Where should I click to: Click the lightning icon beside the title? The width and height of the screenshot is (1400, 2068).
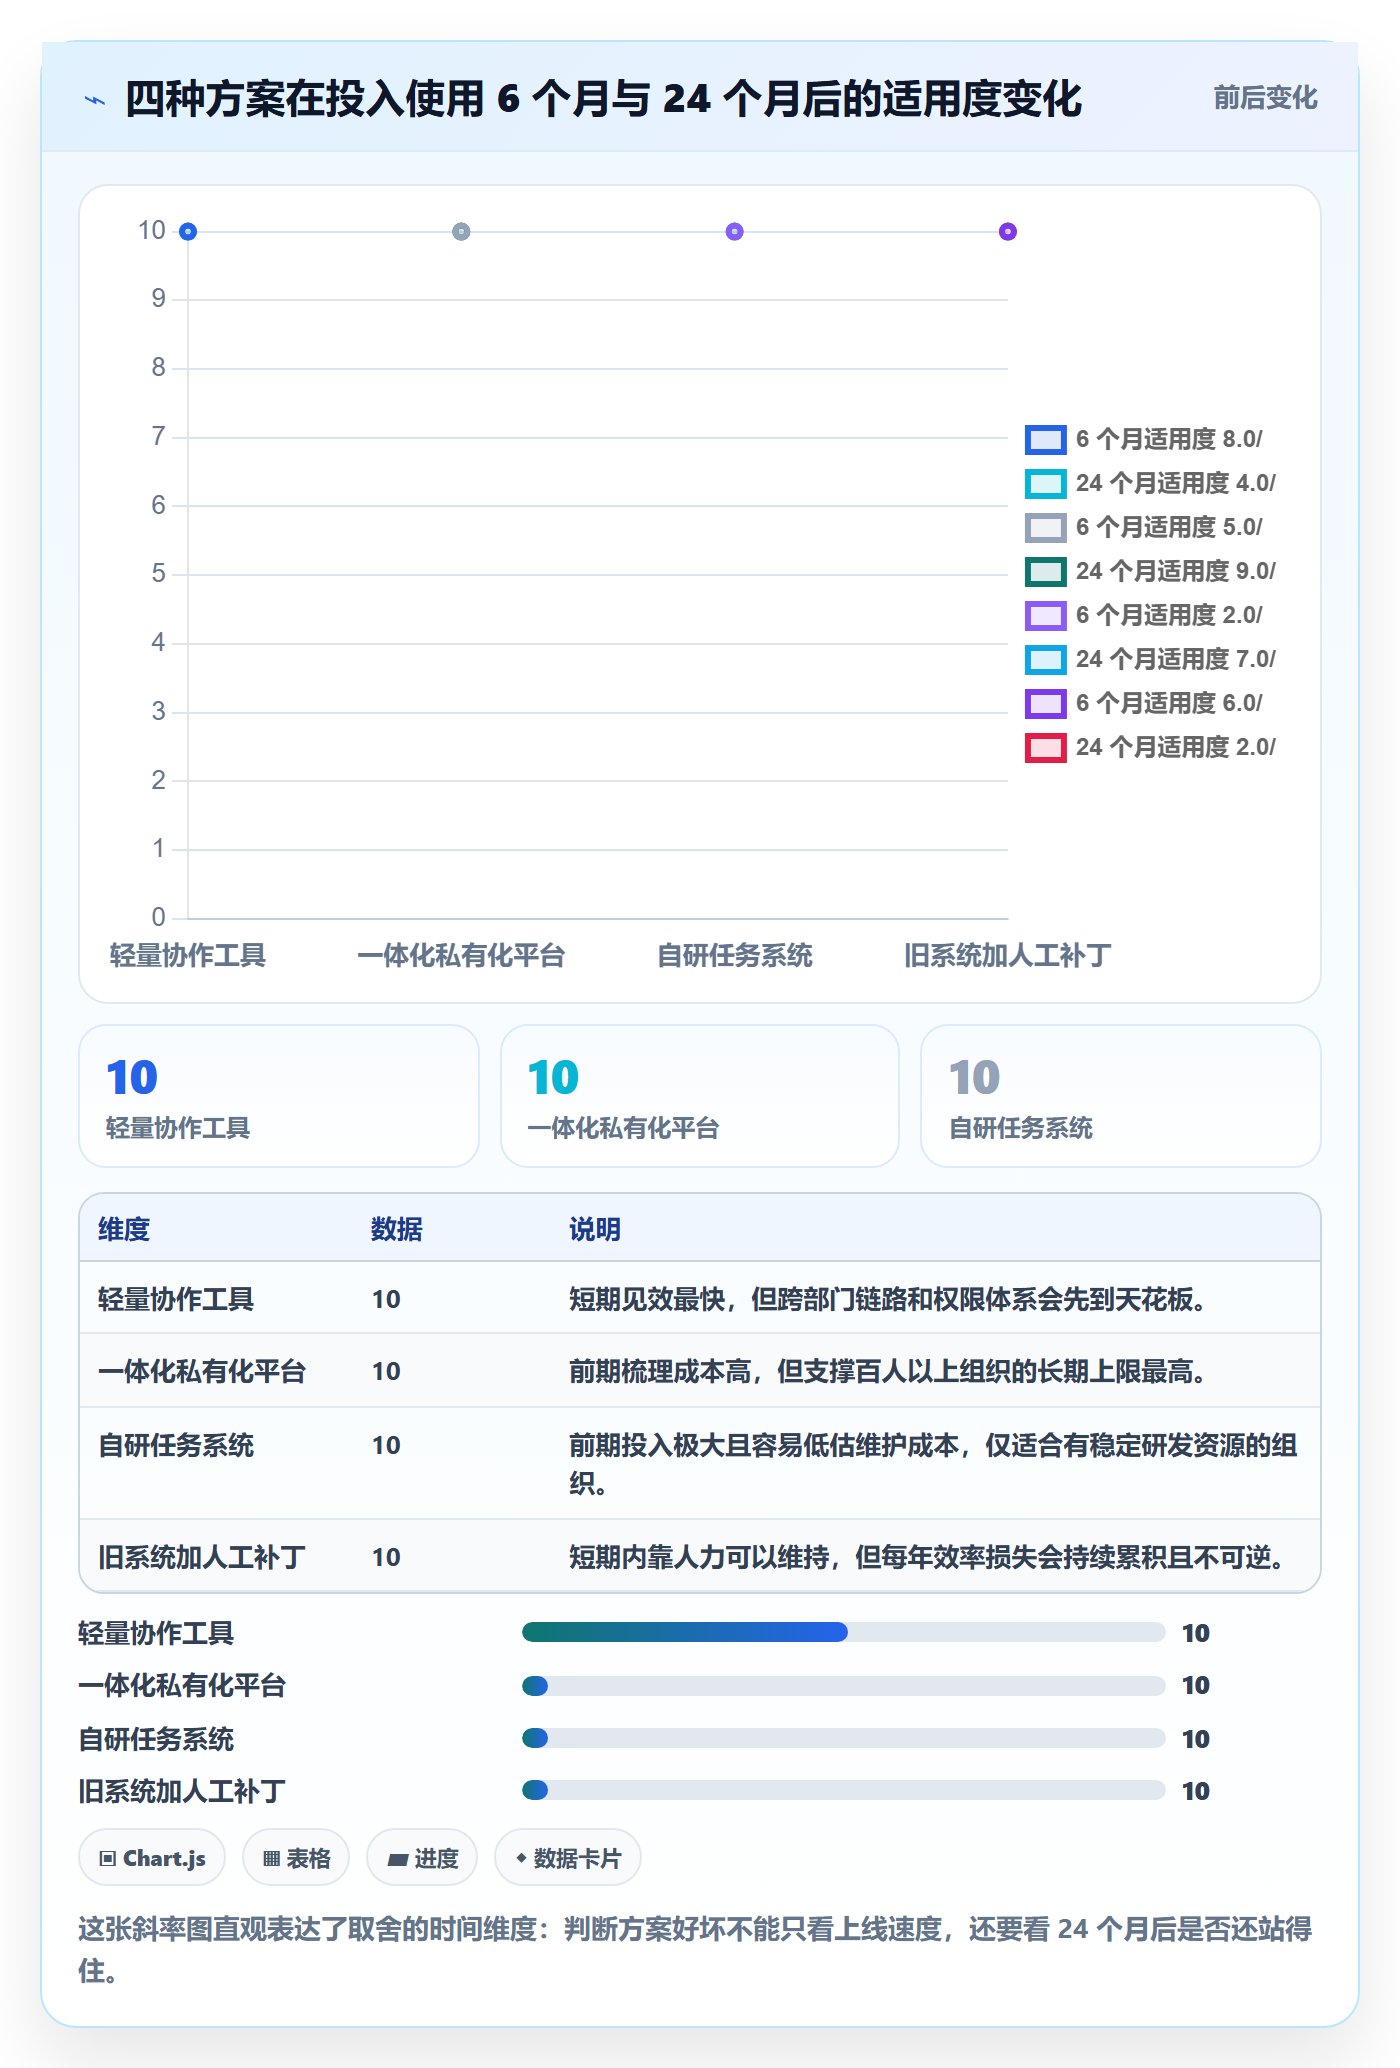[95, 100]
